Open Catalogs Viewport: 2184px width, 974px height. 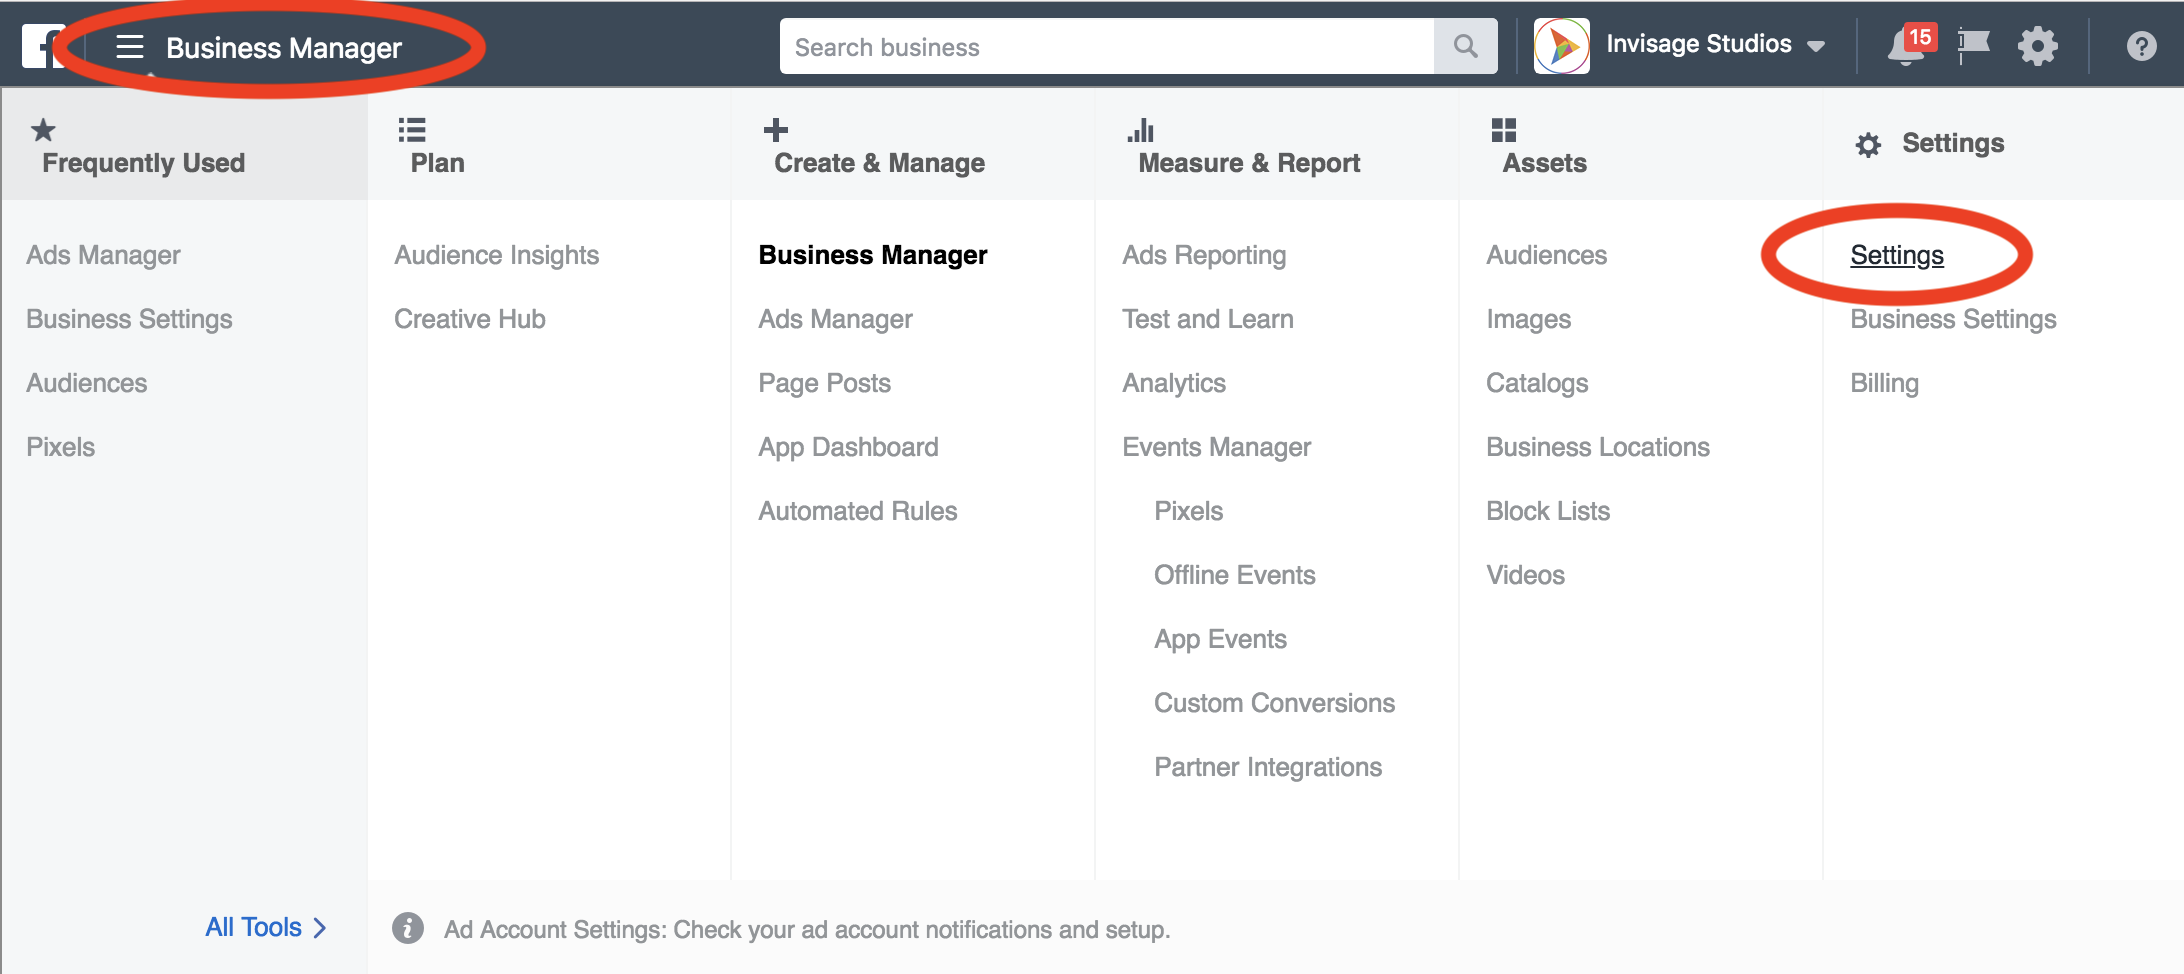pos(1537,383)
